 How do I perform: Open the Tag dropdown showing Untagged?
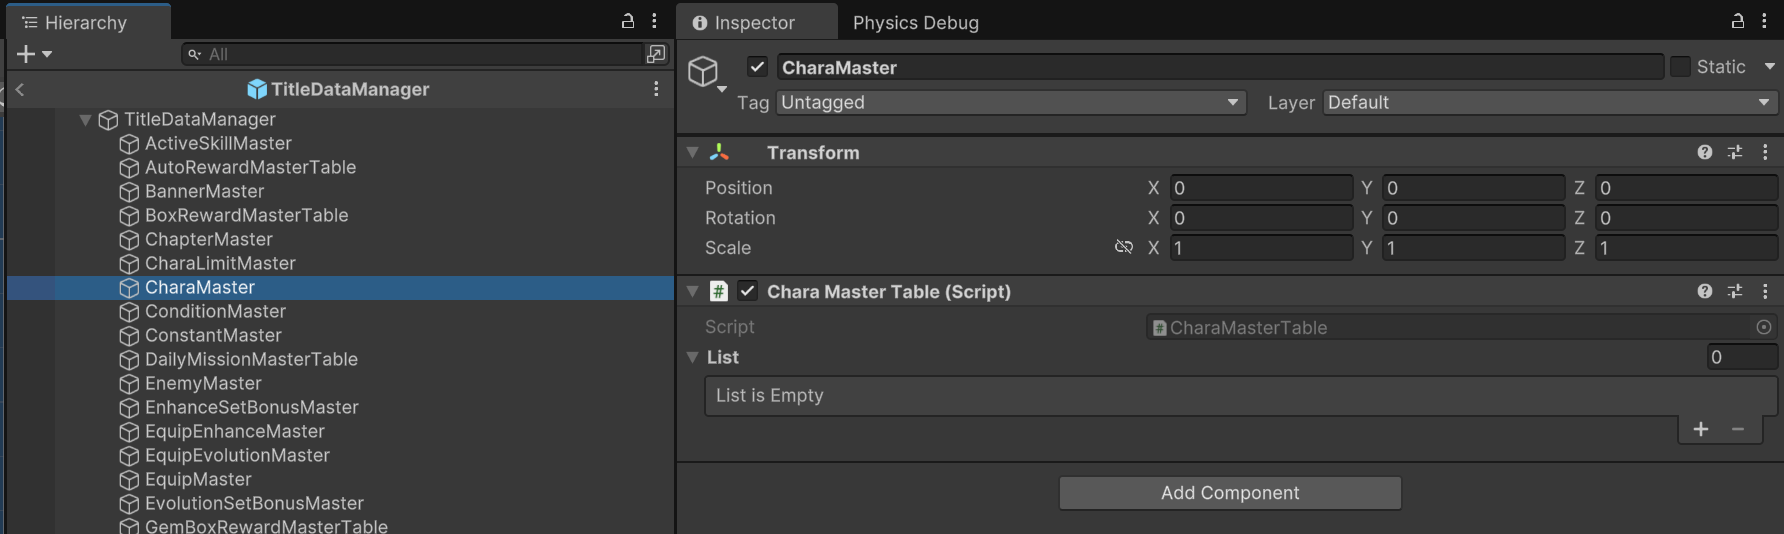(1010, 102)
